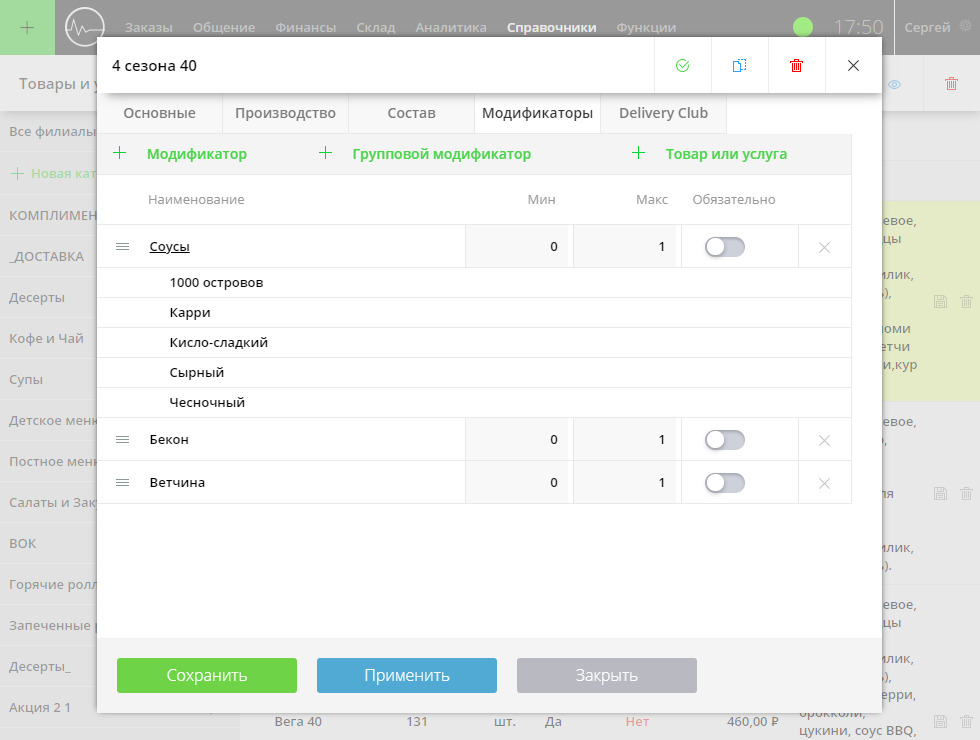The image size is (980, 740).
Task: Open user menu Сергей
Action: 927,28
